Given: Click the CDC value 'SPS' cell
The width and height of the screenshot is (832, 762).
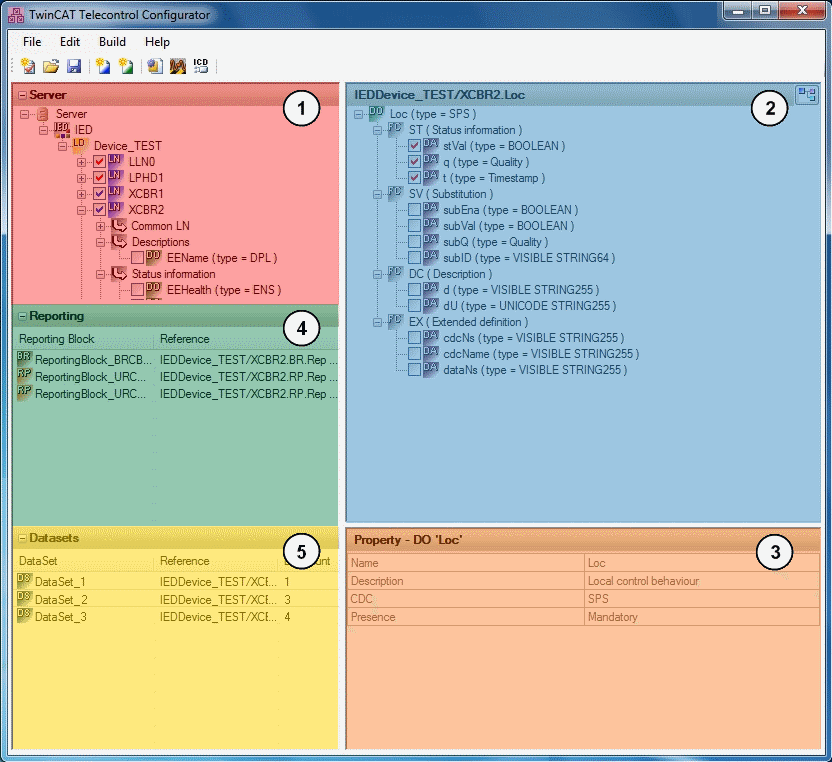Looking at the screenshot, I should click(702, 599).
